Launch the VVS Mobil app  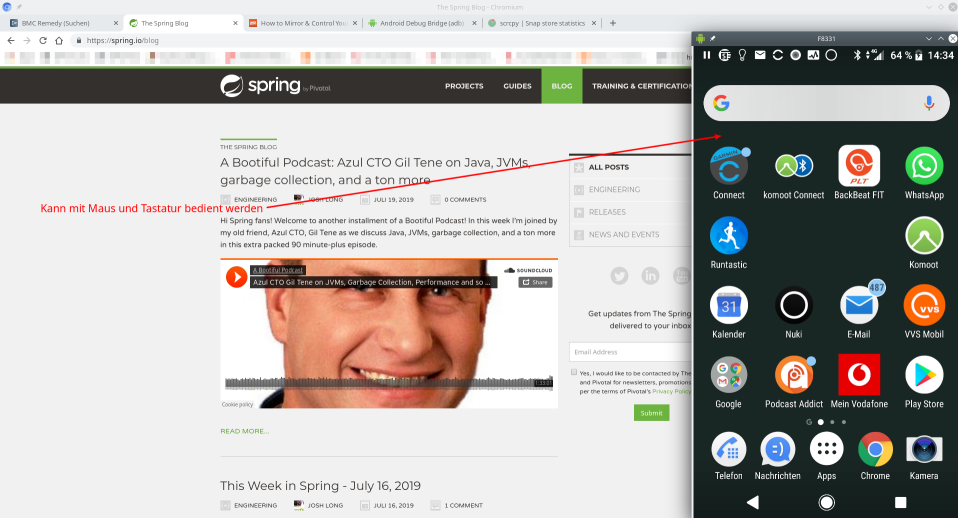tap(924, 305)
